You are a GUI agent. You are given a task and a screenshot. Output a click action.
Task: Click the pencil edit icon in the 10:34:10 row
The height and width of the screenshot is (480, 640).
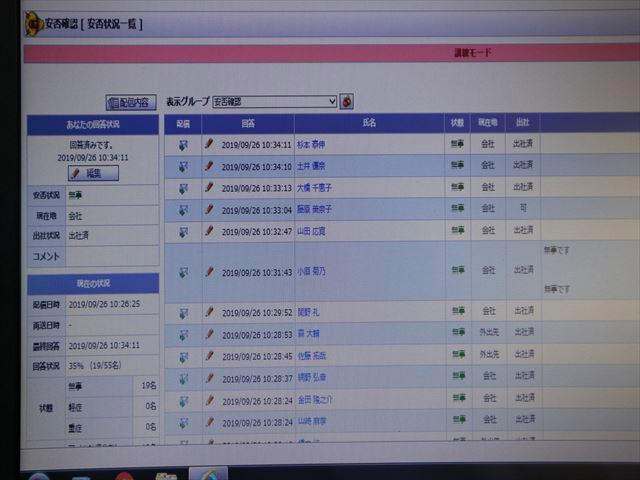point(209,166)
